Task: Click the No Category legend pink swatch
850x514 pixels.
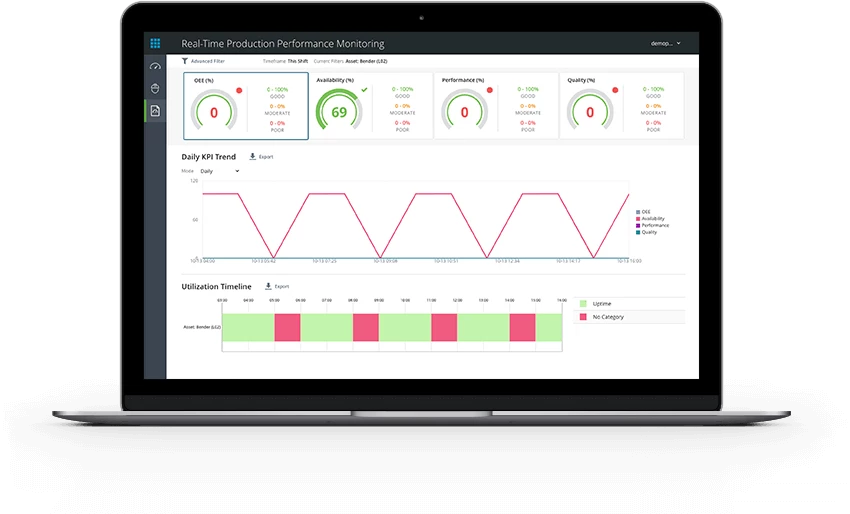Action: pyautogui.click(x=583, y=317)
